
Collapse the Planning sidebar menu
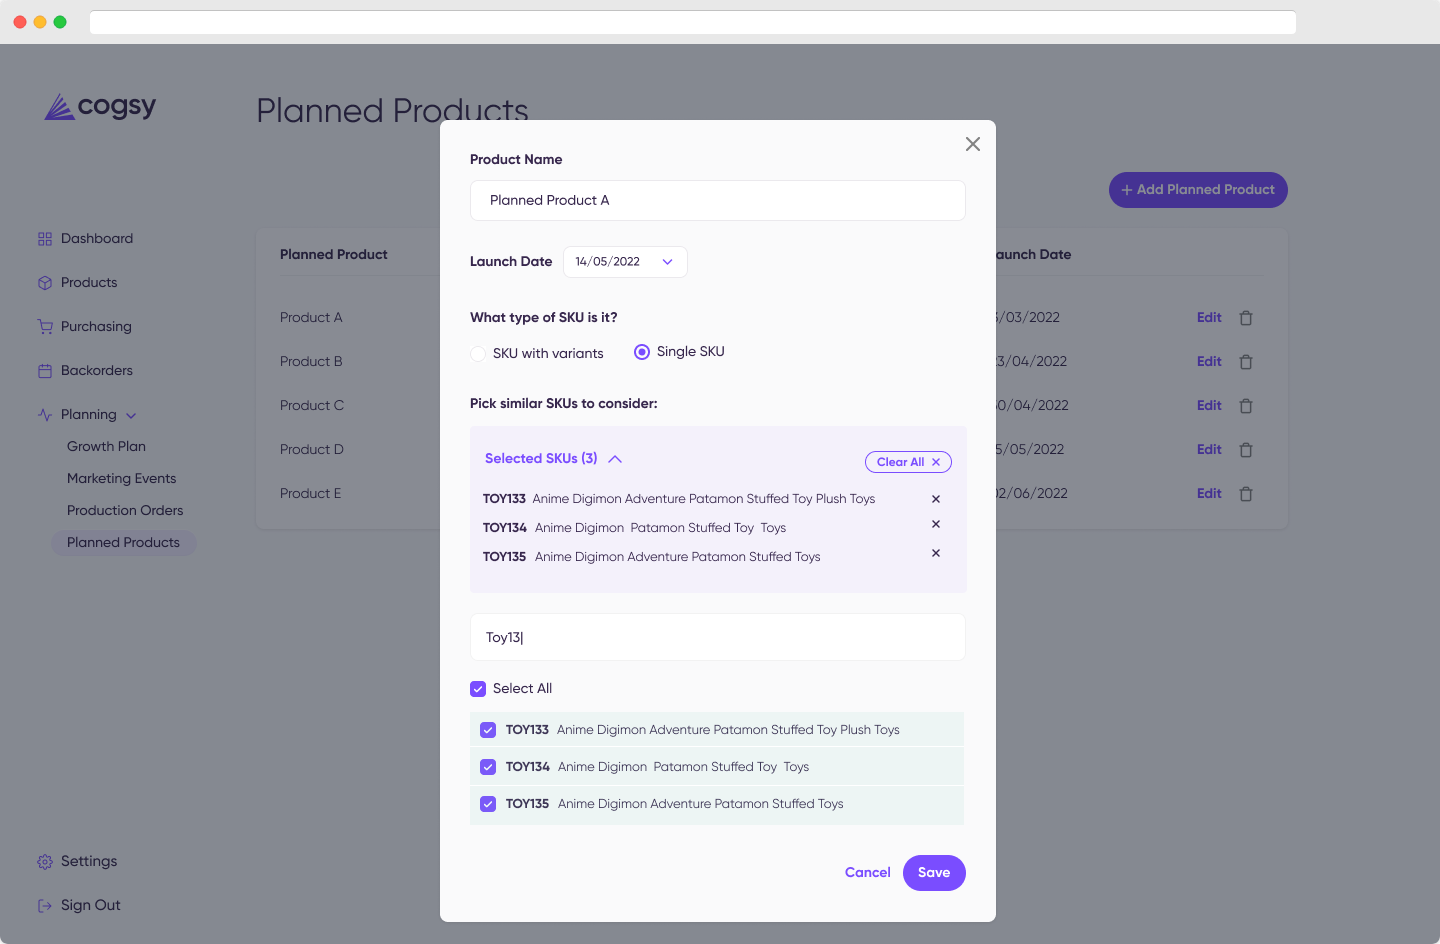point(131,415)
